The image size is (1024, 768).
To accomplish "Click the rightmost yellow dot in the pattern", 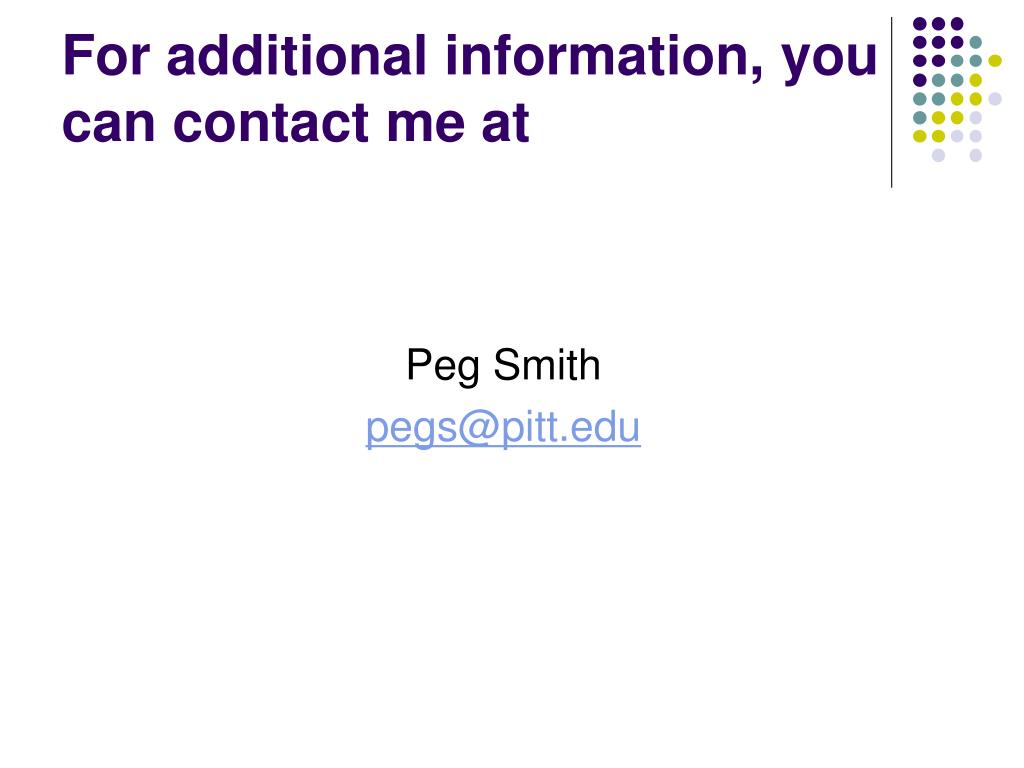I will (995, 61).
